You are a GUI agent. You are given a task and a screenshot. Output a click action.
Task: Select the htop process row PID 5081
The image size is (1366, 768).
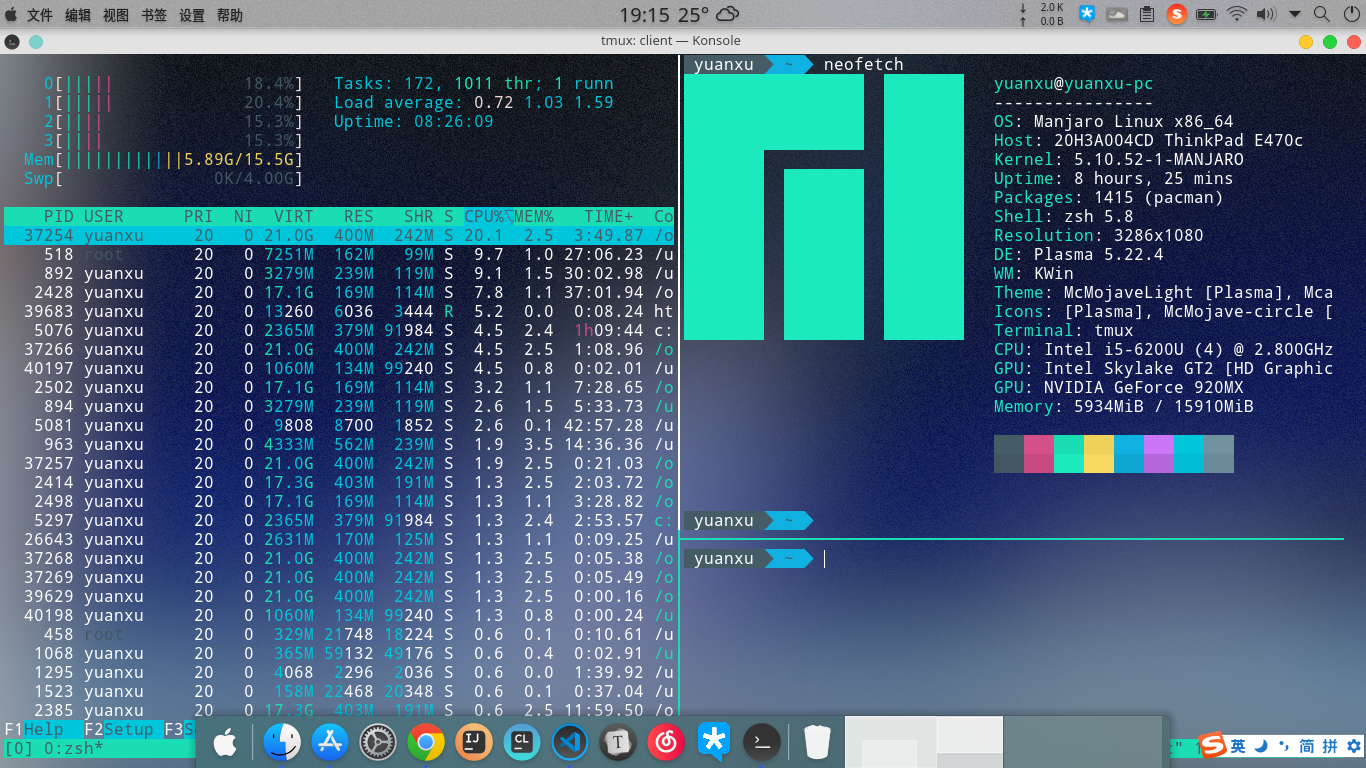coord(339,425)
